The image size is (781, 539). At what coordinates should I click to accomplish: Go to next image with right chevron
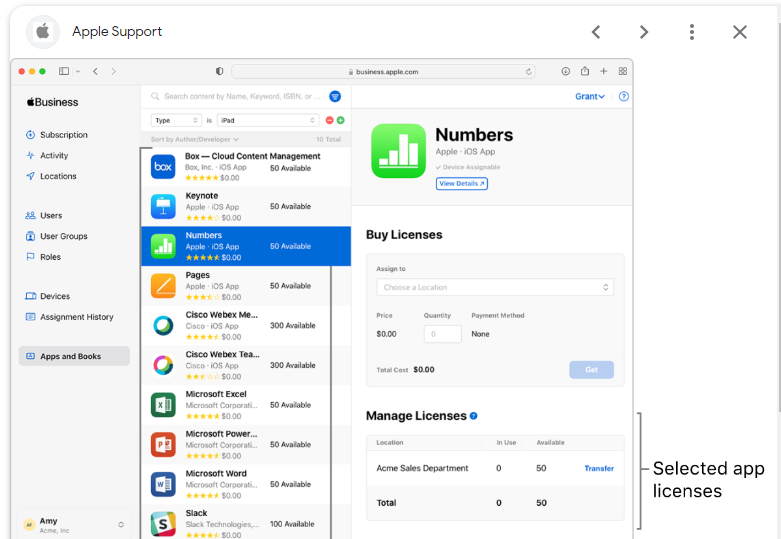[644, 32]
